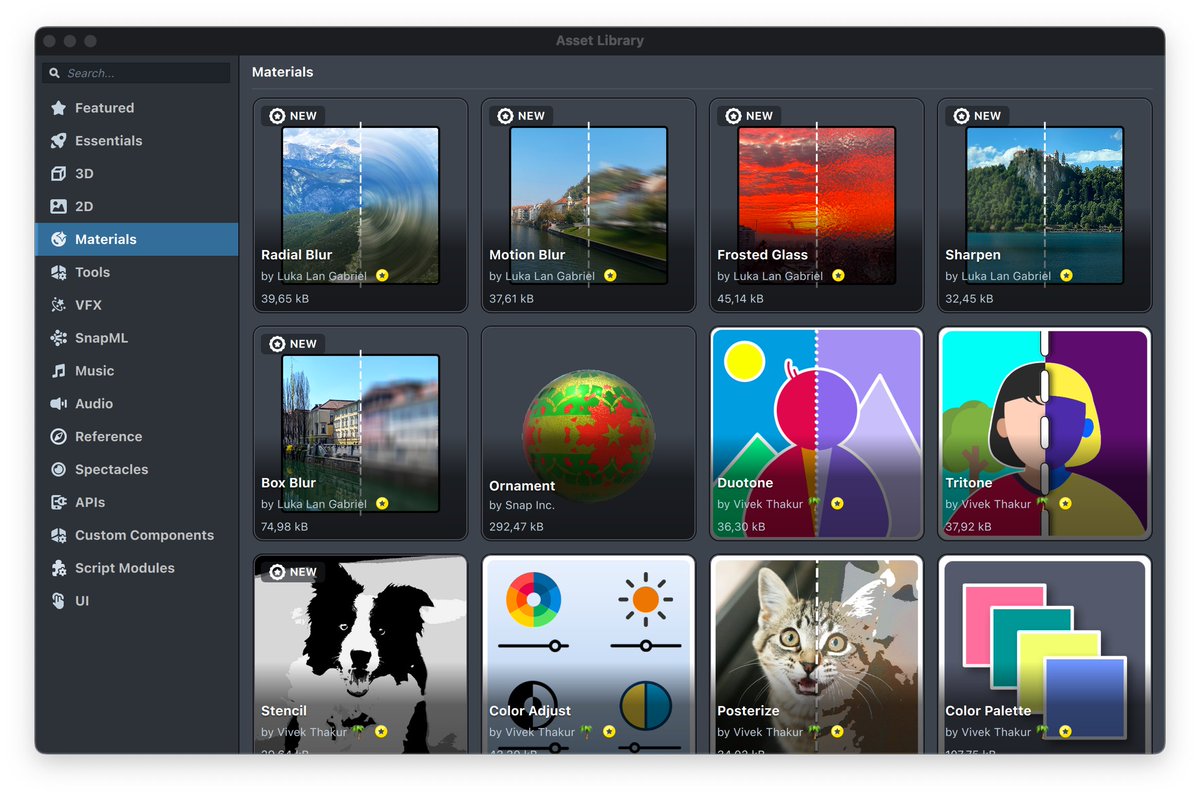
Task: Select the Tools category label
Action: pos(93,272)
